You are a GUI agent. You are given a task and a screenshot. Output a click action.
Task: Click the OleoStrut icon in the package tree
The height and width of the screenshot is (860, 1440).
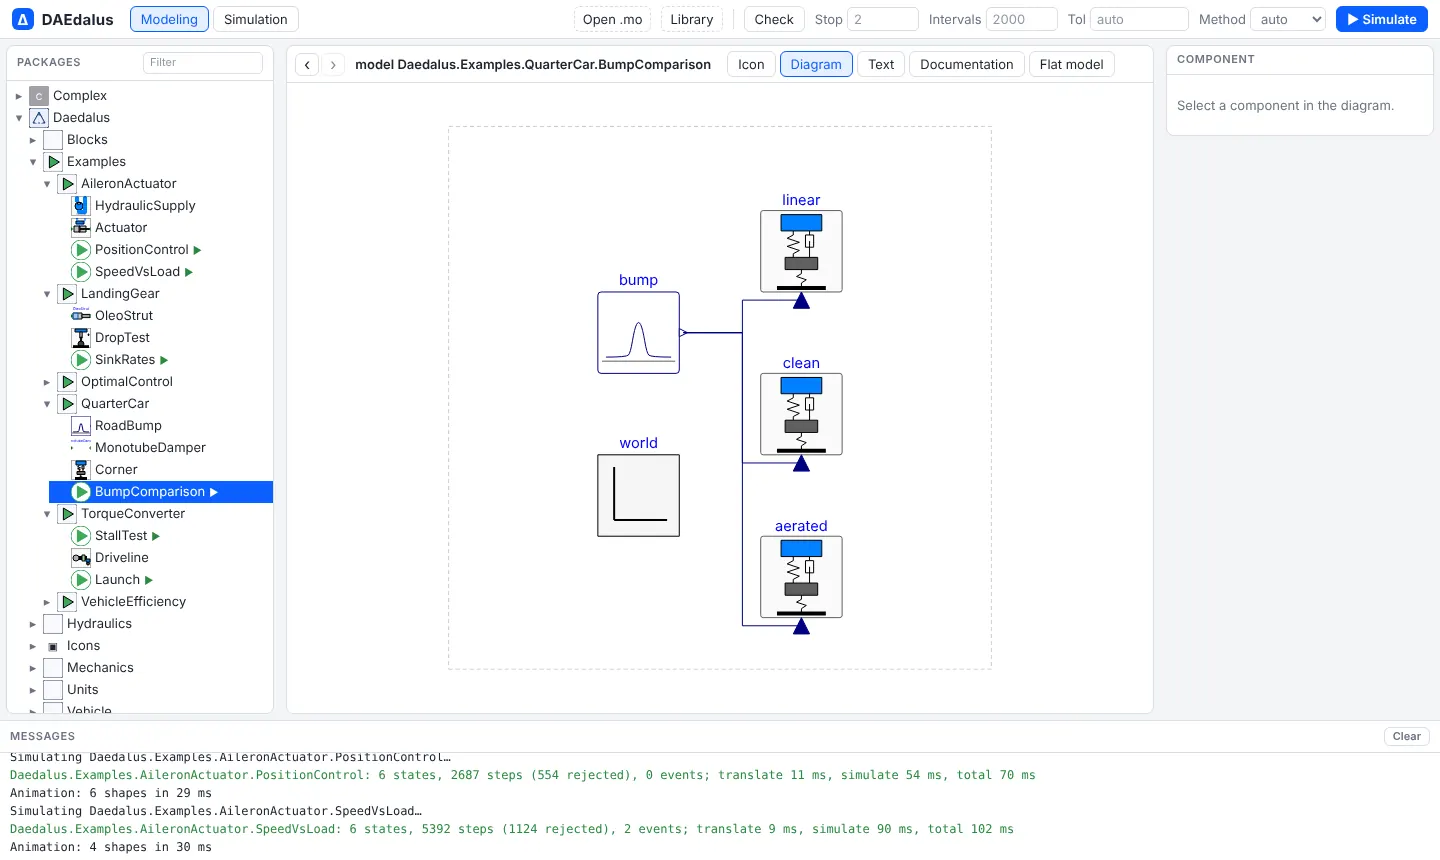81,316
